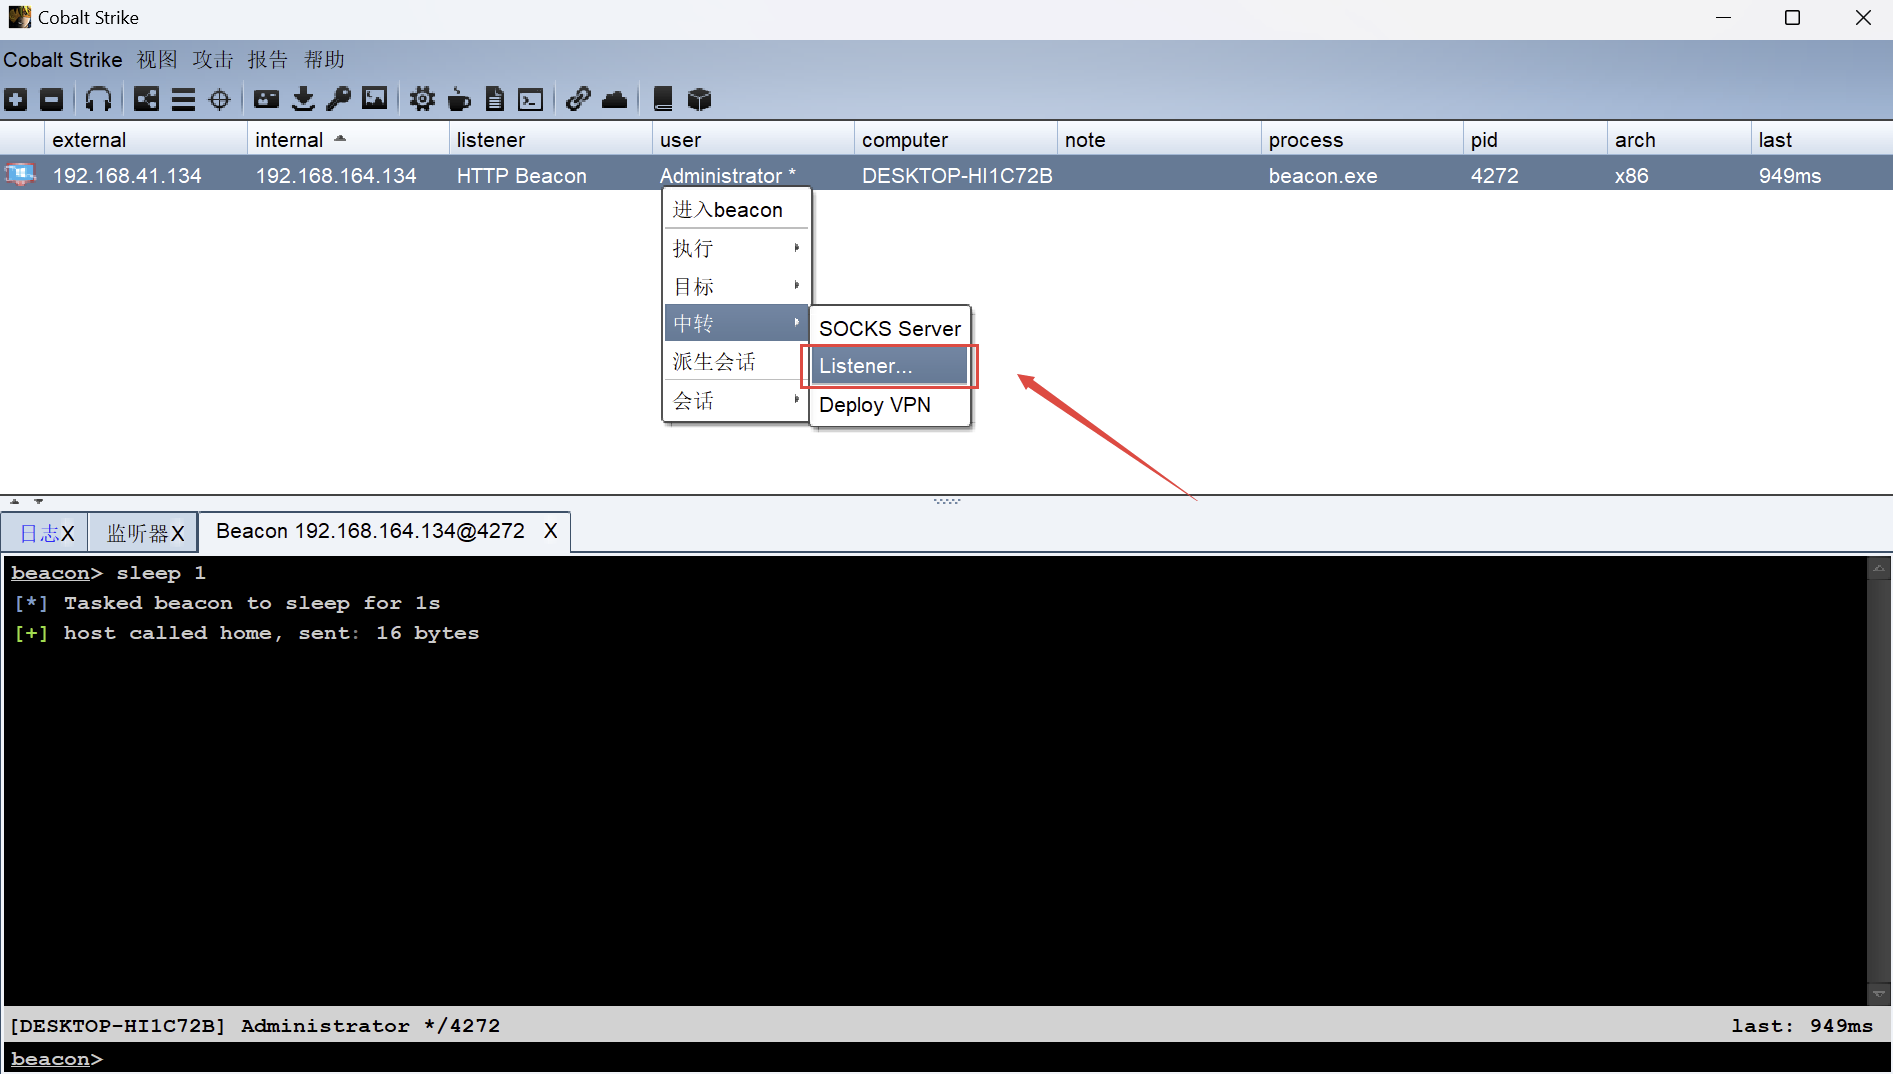Click console scrollbar down arrow
The image size is (1893, 1074).
[1879, 994]
